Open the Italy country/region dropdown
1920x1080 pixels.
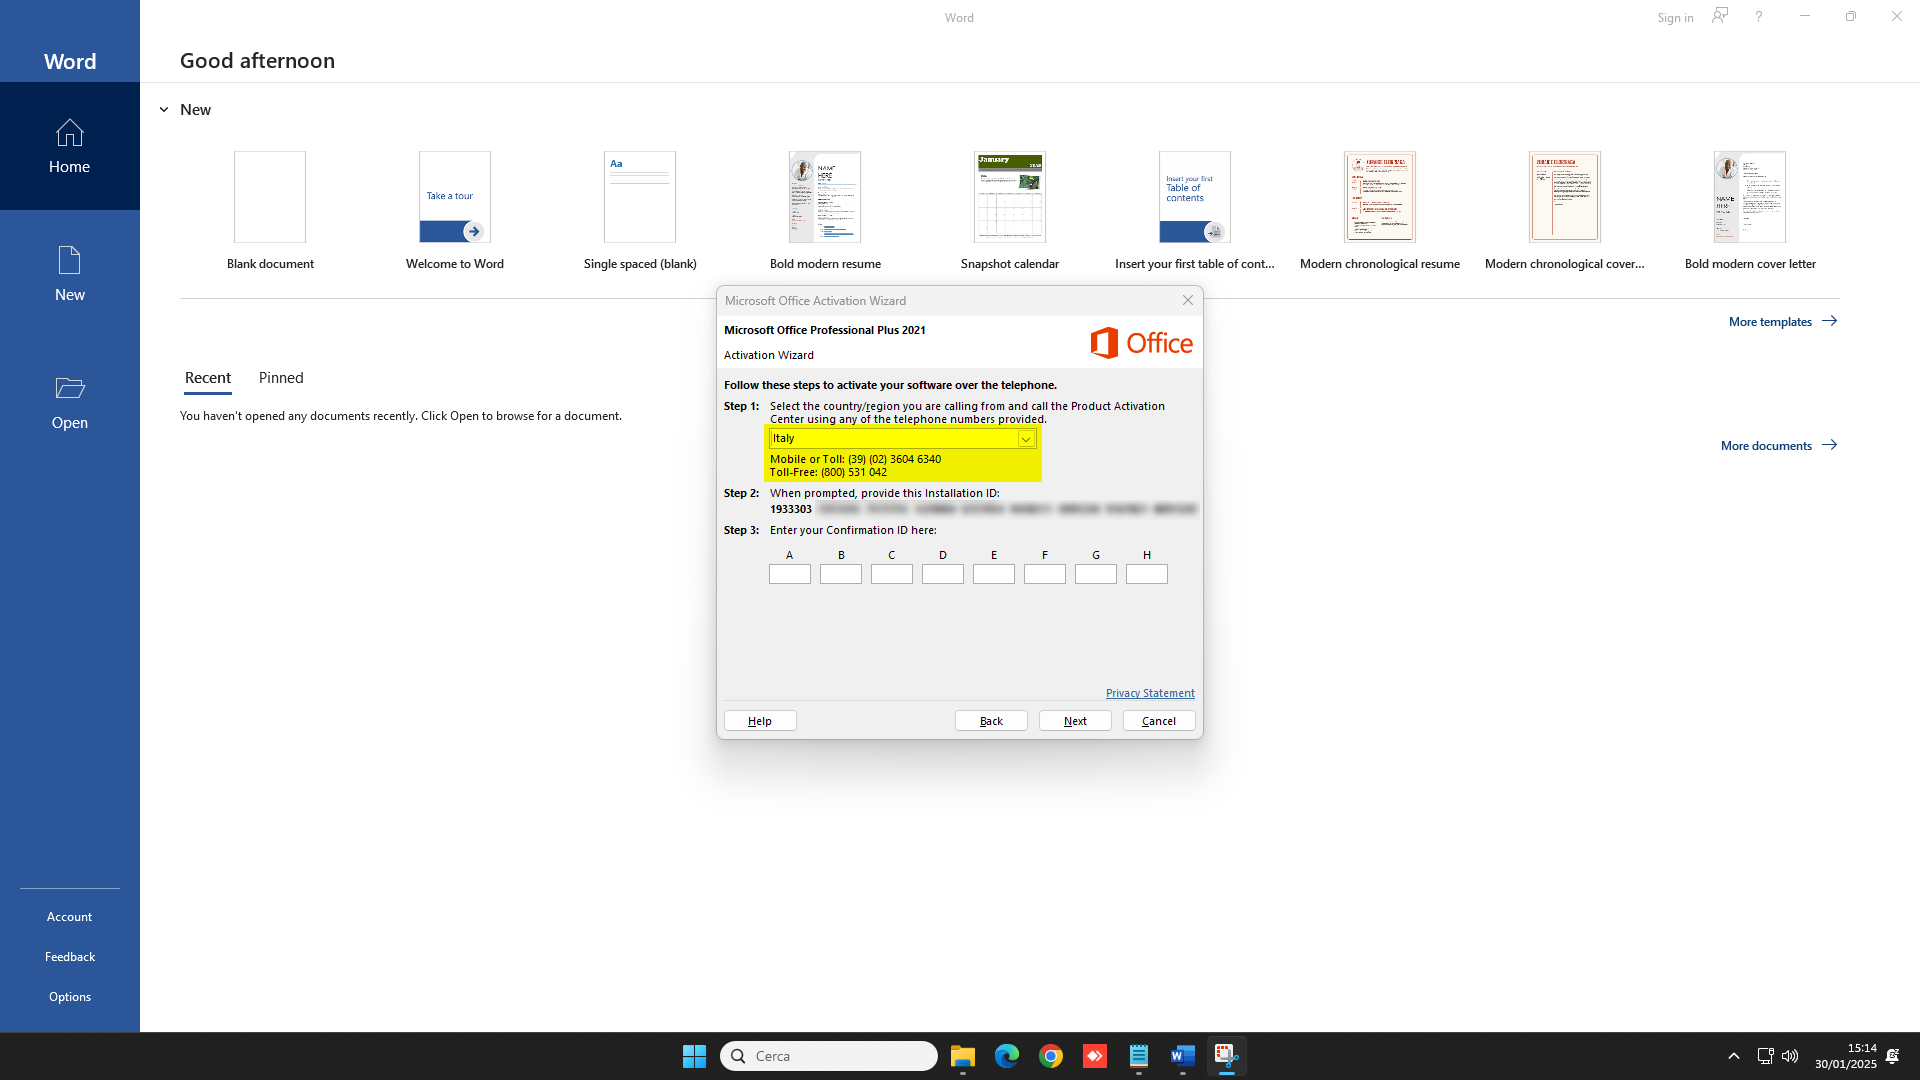(902, 438)
